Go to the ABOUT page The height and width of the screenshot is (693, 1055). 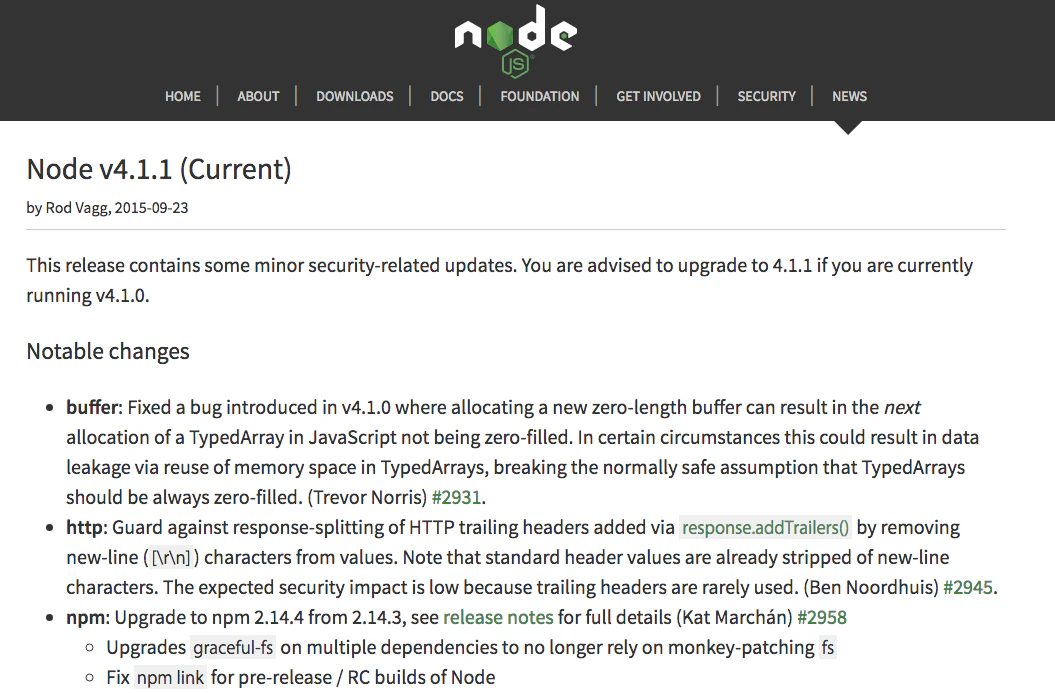coord(258,96)
